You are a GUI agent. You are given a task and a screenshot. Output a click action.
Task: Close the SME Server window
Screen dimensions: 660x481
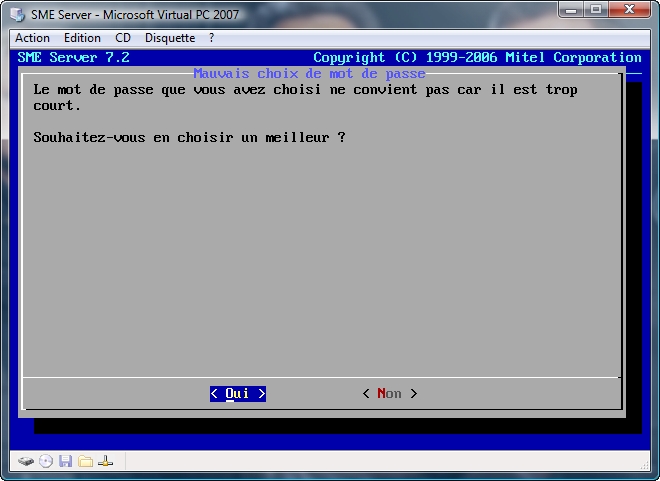point(629,9)
